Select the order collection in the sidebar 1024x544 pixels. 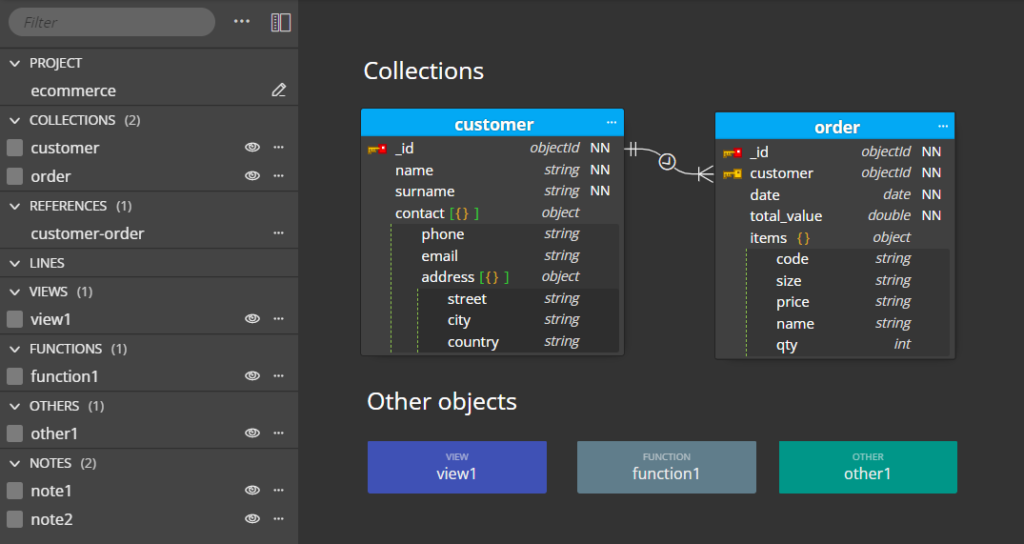[51, 176]
